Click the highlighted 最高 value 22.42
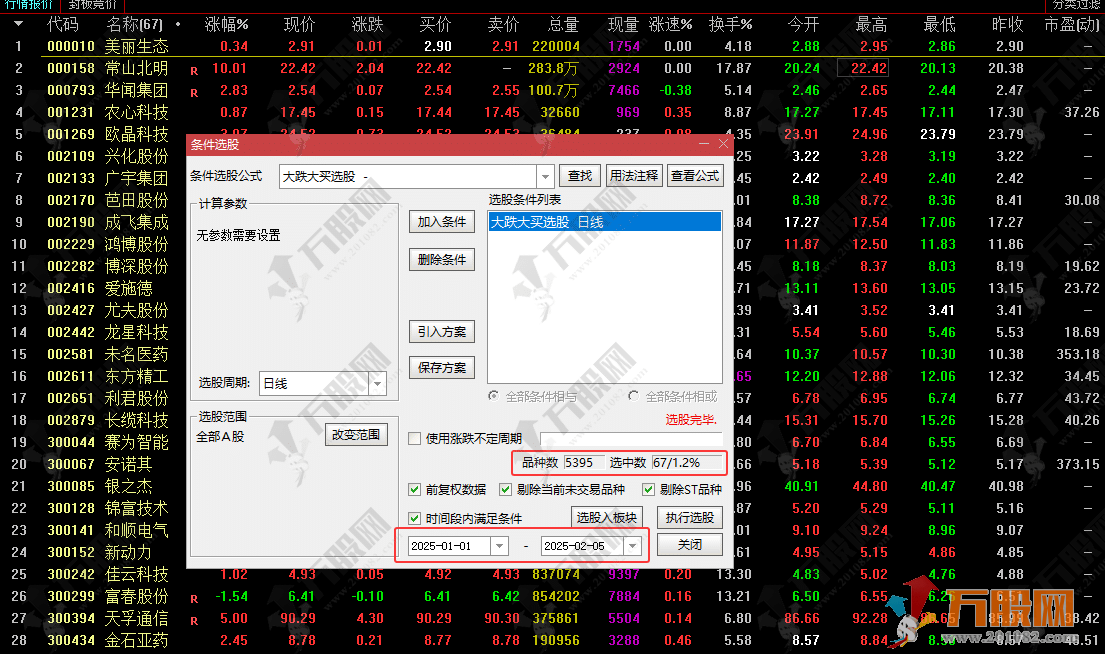 click(x=863, y=68)
